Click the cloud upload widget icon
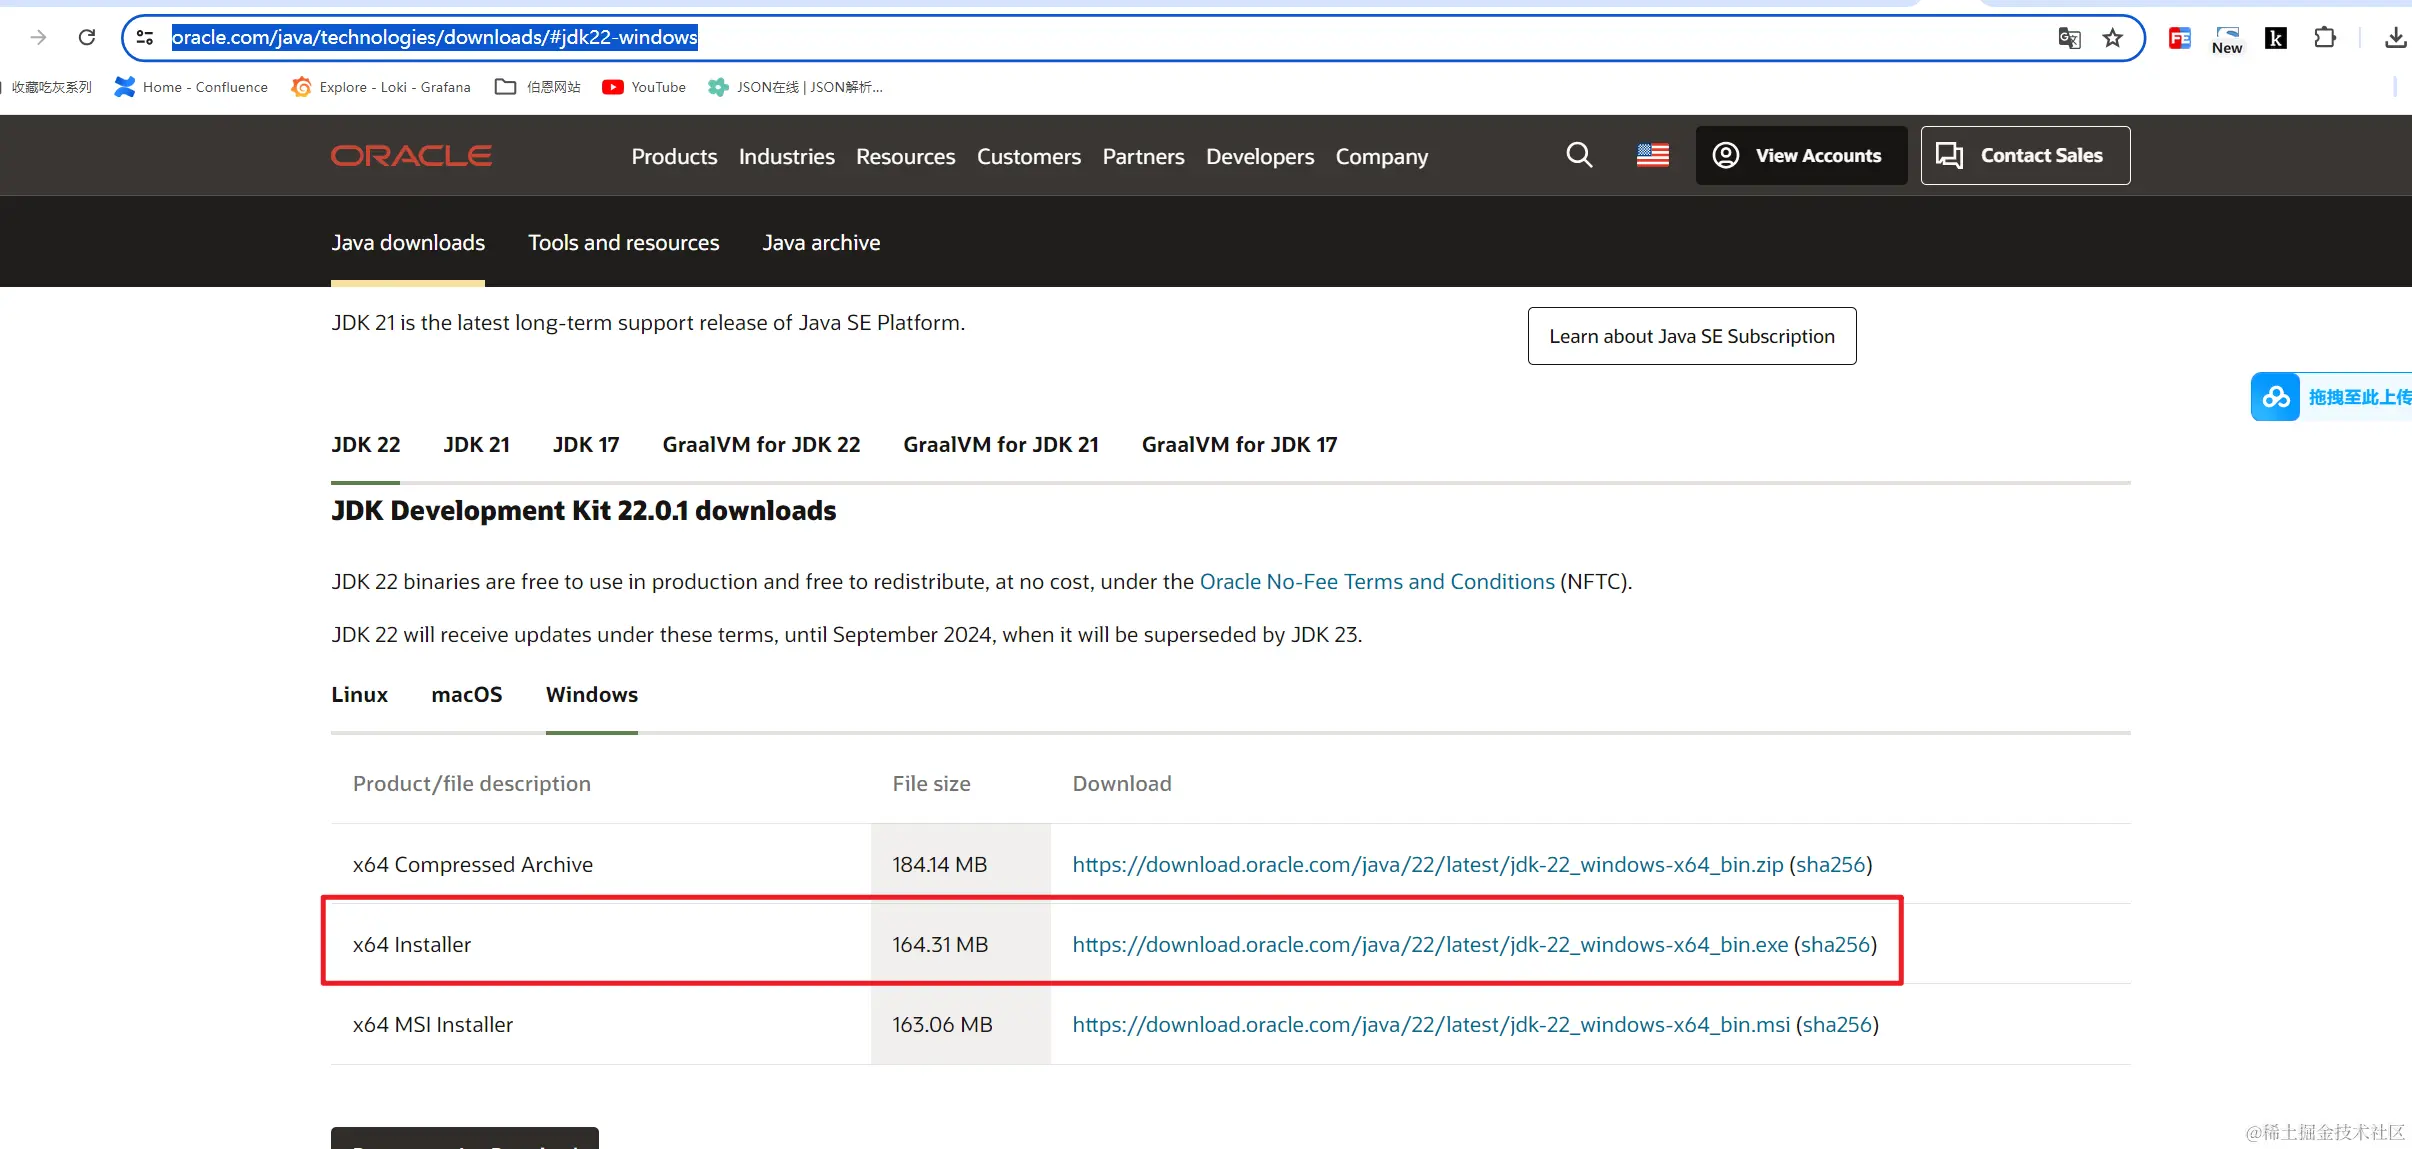The height and width of the screenshot is (1149, 2412). (x=2276, y=397)
